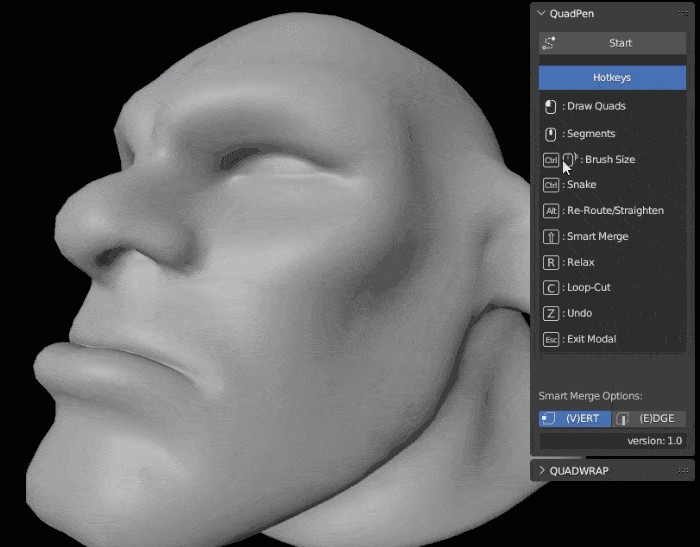This screenshot has height=547, width=700.
Task: Click the version: 1.0 text
Action: pyautogui.click(x=654, y=441)
